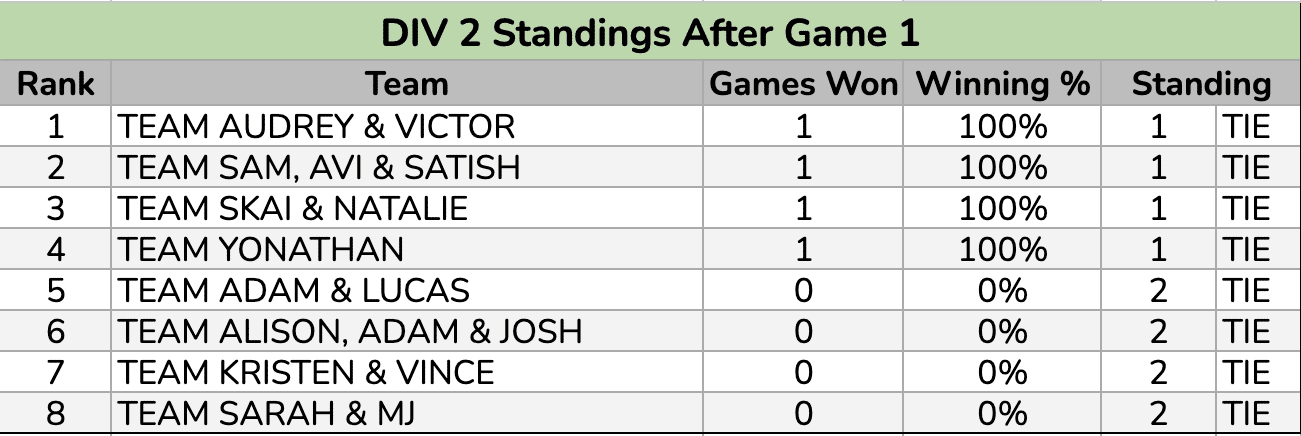Select the Team column header
This screenshot has width=1301, height=436.
click(x=406, y=84)
